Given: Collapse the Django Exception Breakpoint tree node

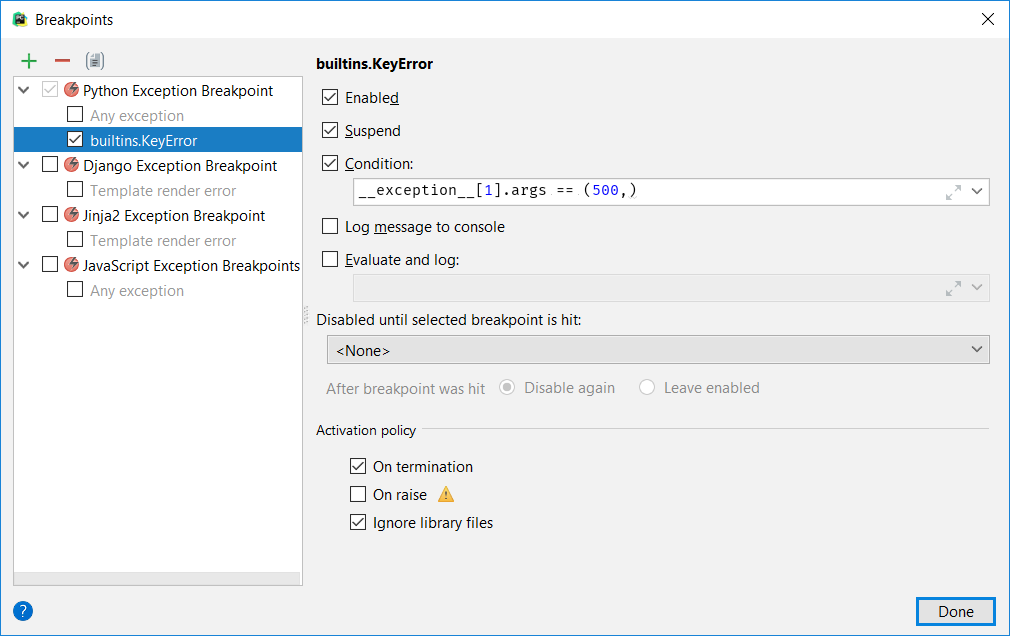Looking at the screenshot, I should point(24,165).
